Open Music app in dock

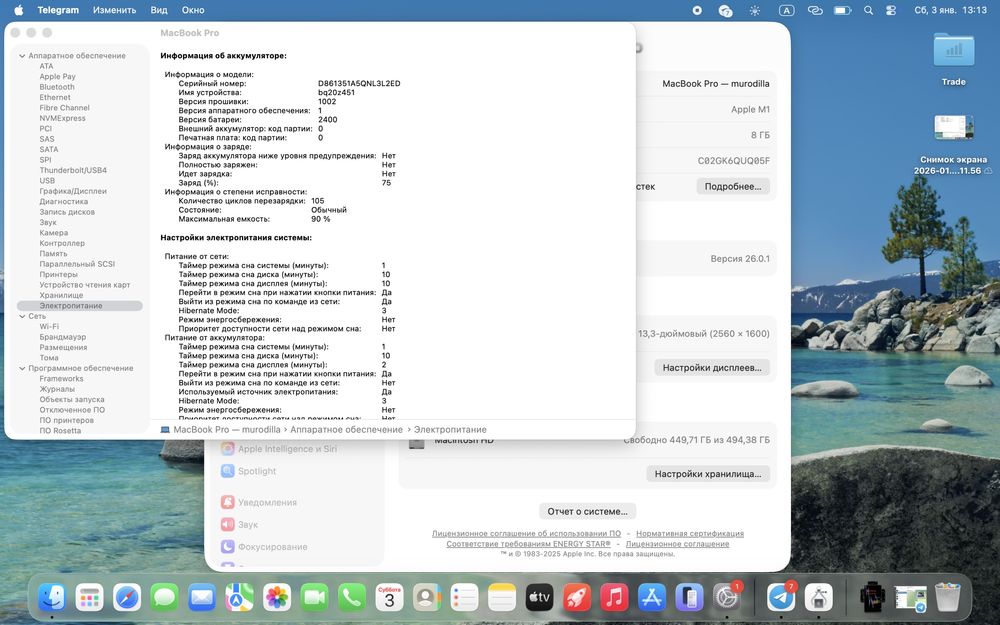click(614, 598)
